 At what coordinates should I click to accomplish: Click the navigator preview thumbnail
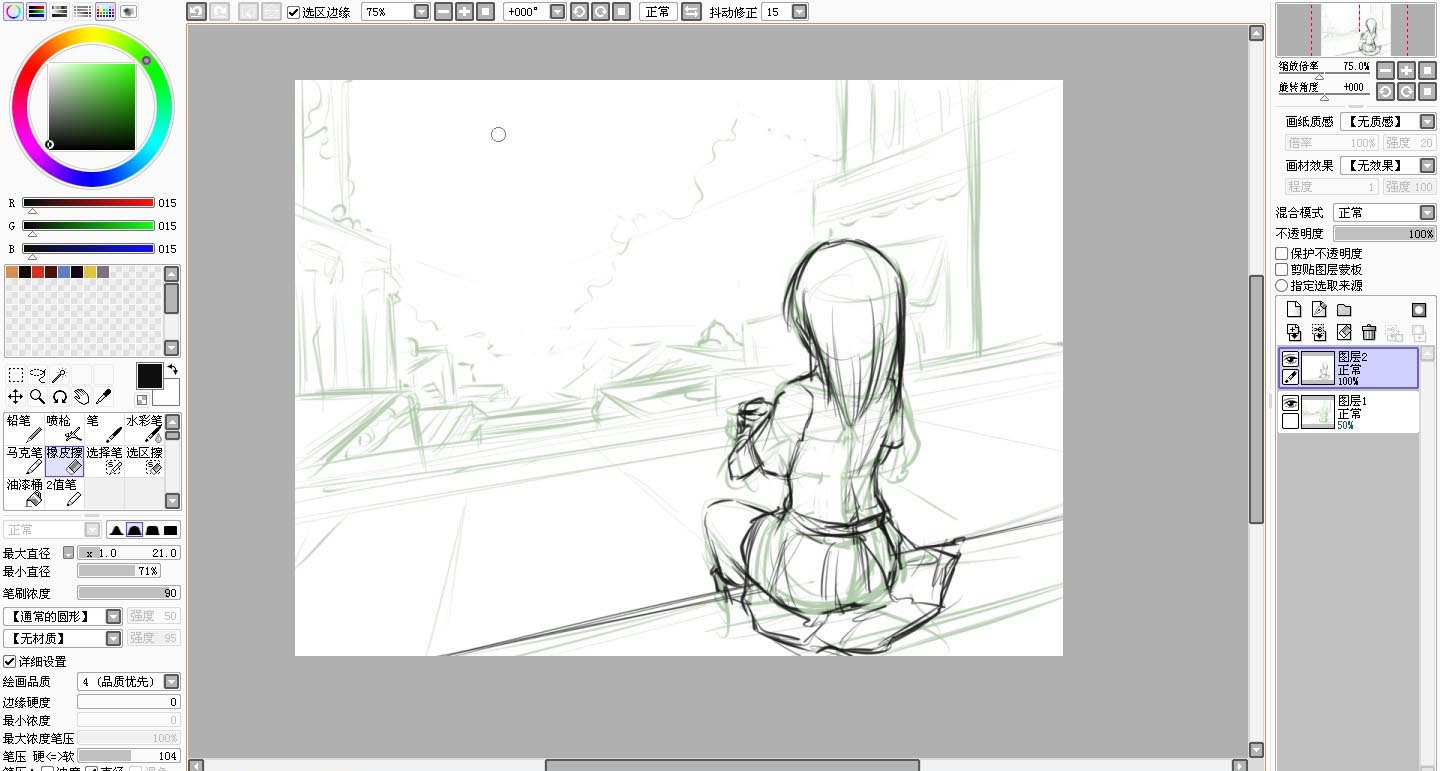point(1357,30)
